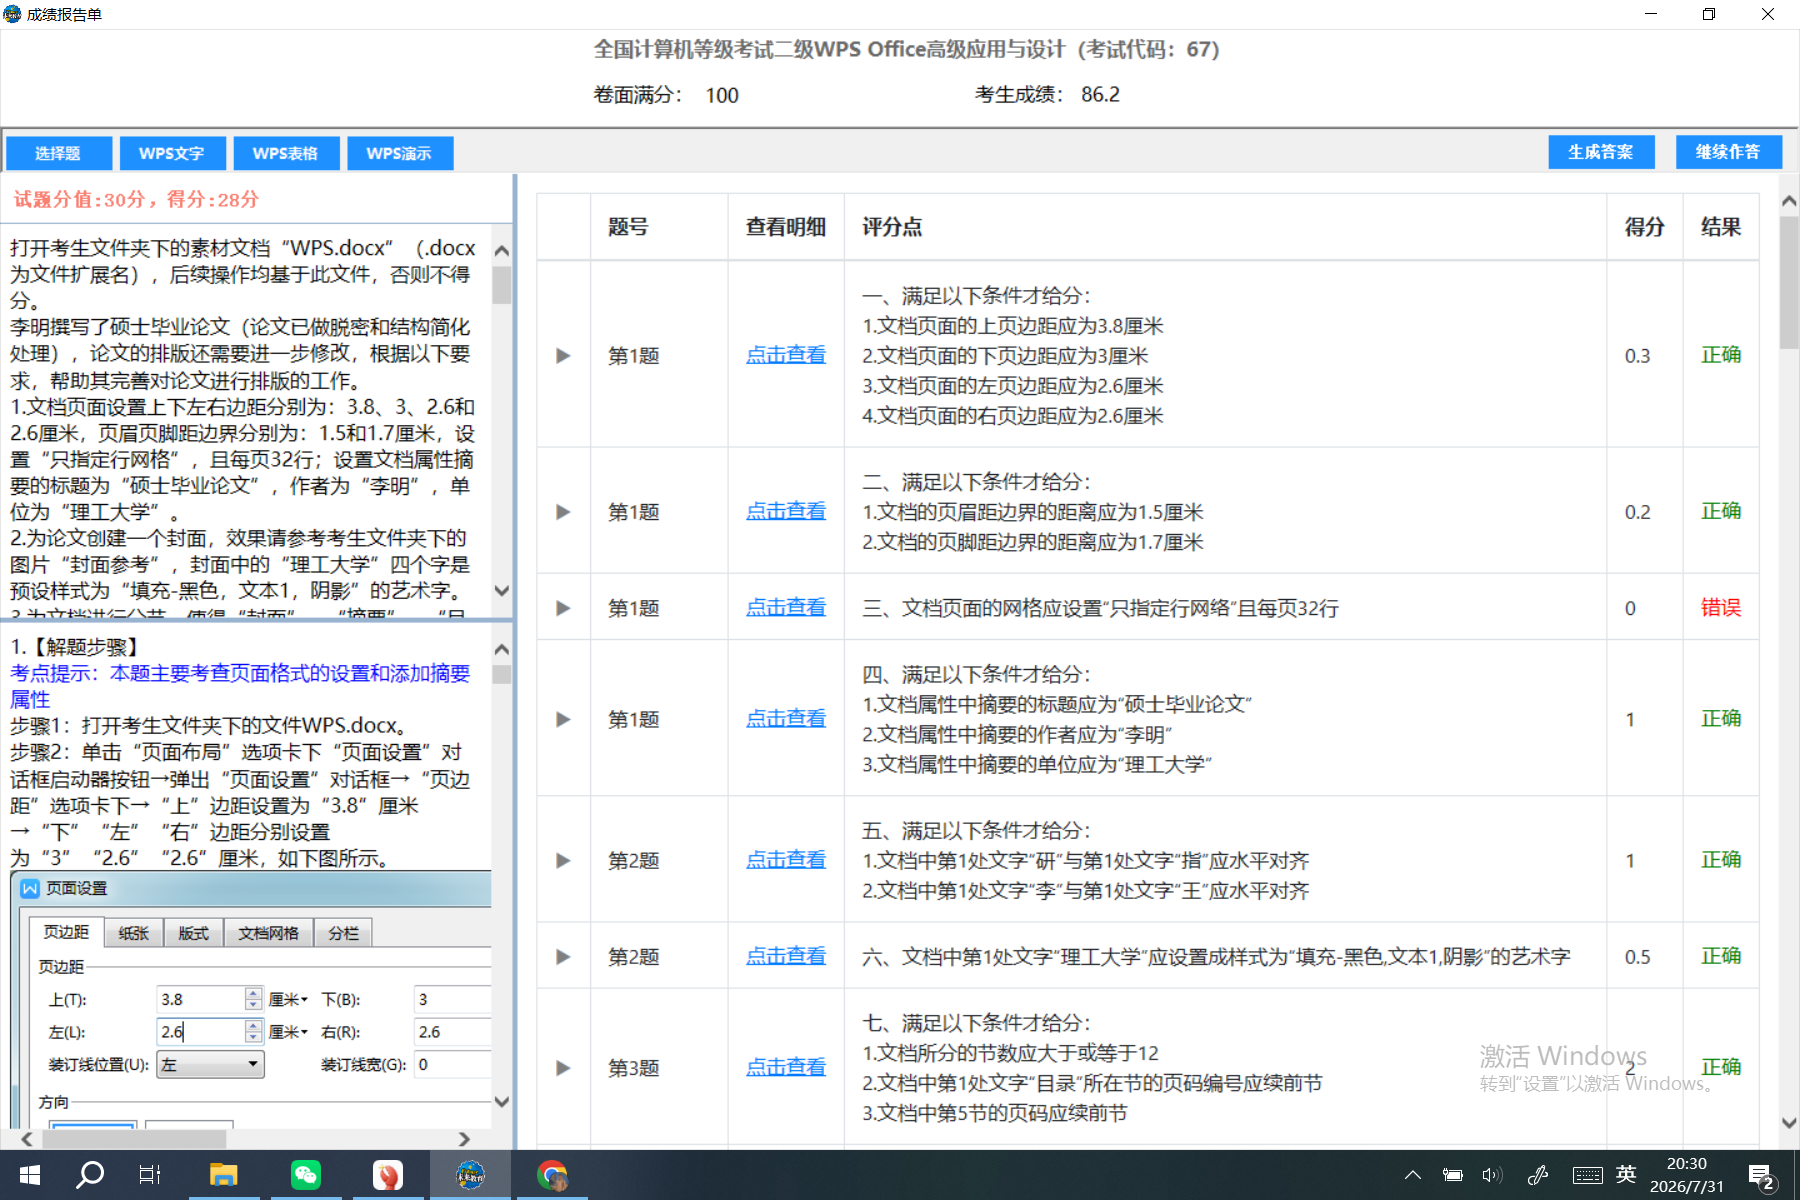Click the 继续作答 button

(1729, 152)
